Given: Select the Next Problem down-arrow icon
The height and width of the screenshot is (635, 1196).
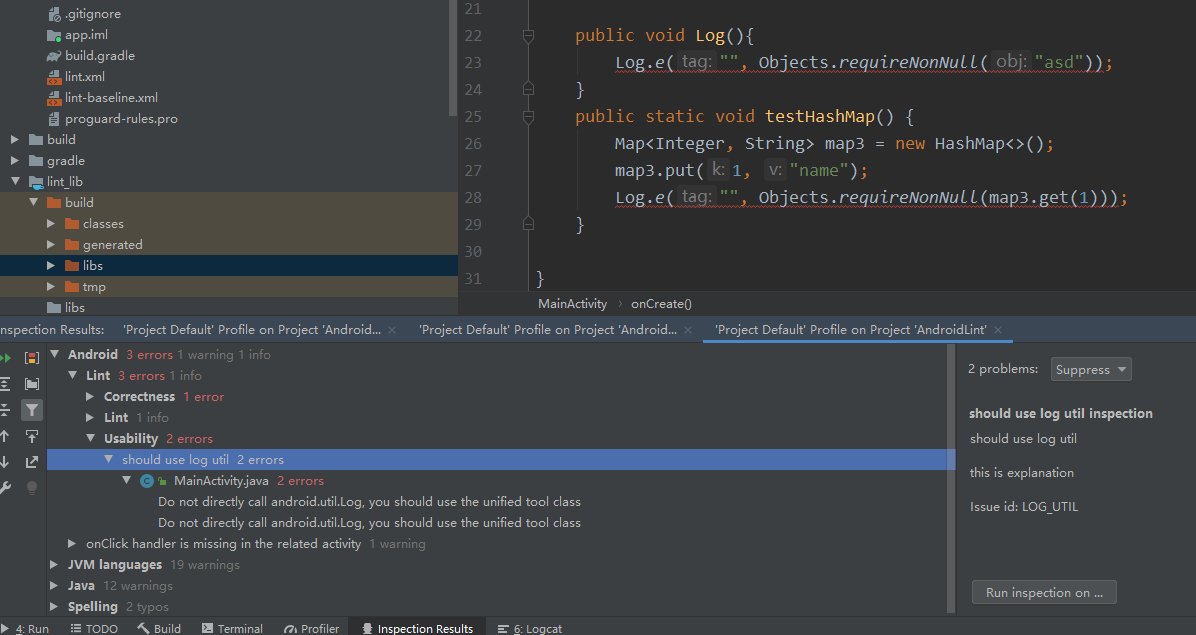Looking at the screenshot, I should pos(6,462).
